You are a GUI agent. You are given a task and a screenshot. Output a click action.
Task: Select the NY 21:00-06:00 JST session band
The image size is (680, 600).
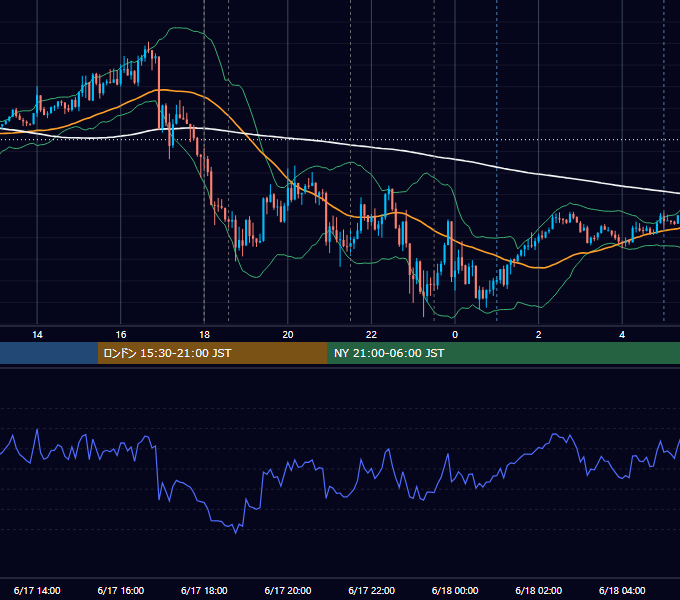[x=503, y=353]
